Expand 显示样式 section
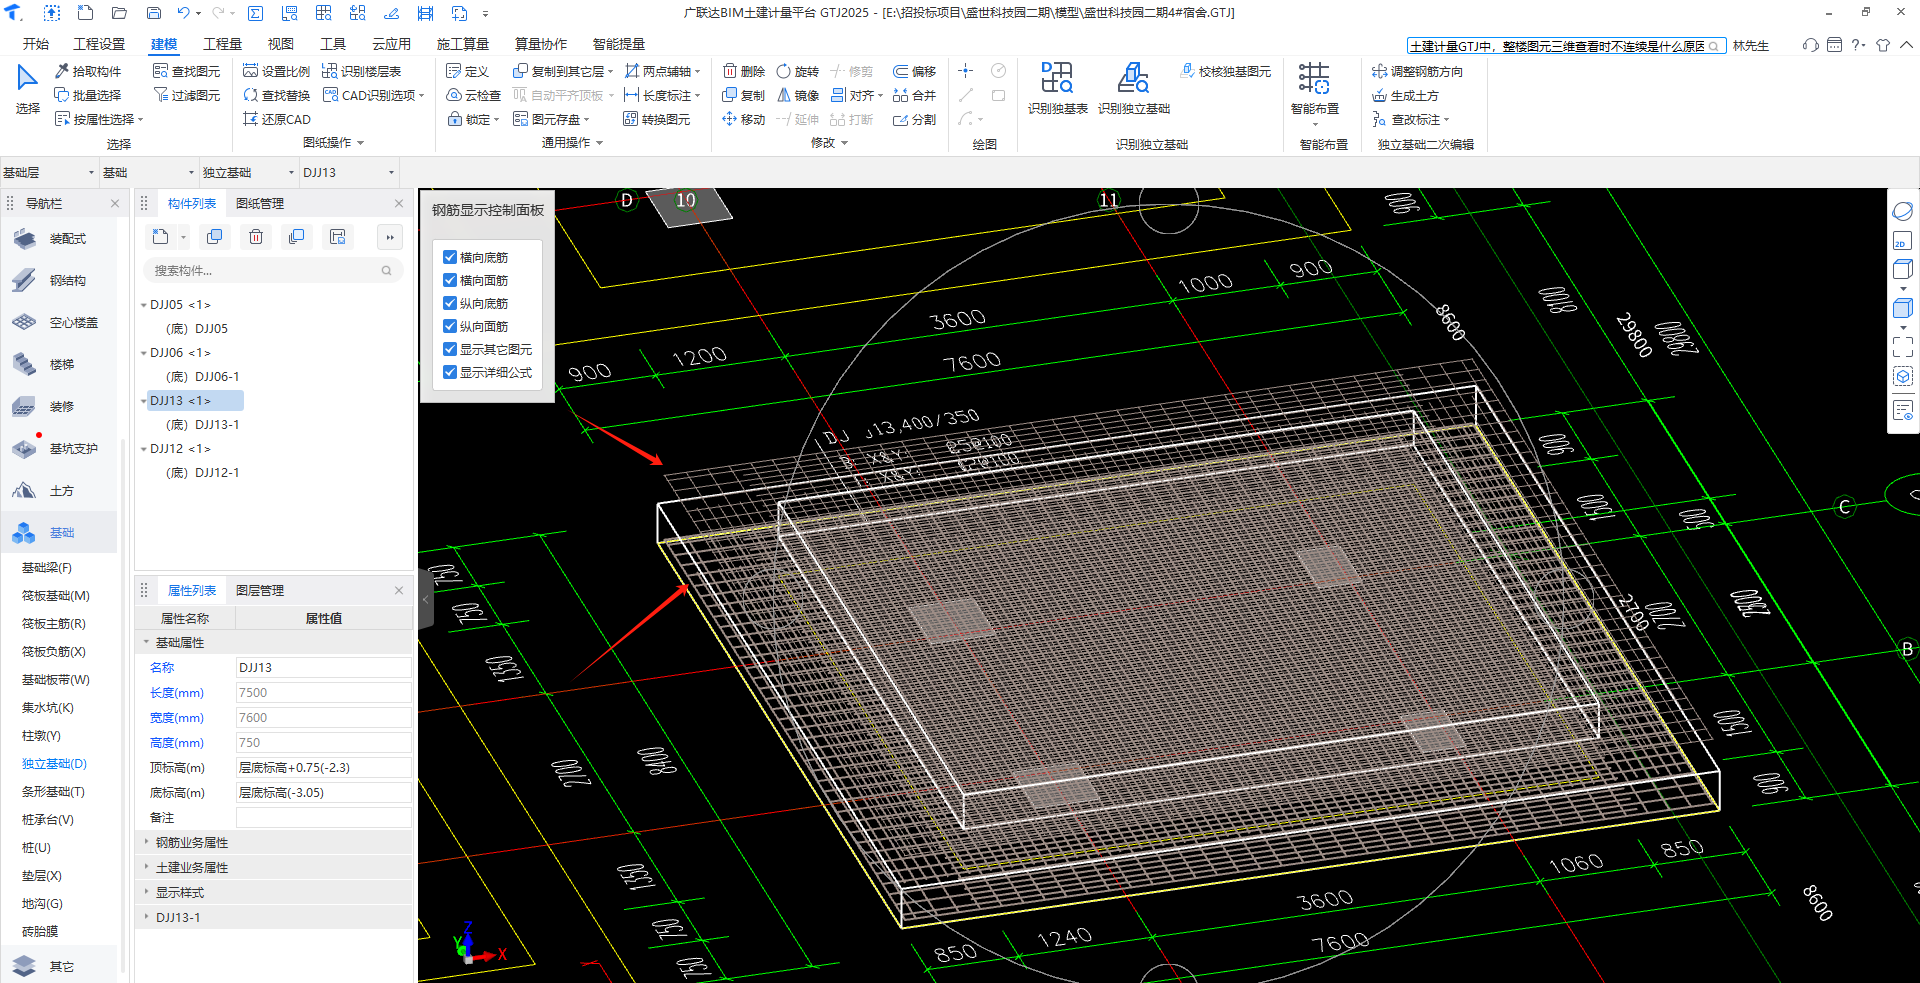The width and height of the screenshot is (1920, 983). pyautogui.click(x=146, y=892)
